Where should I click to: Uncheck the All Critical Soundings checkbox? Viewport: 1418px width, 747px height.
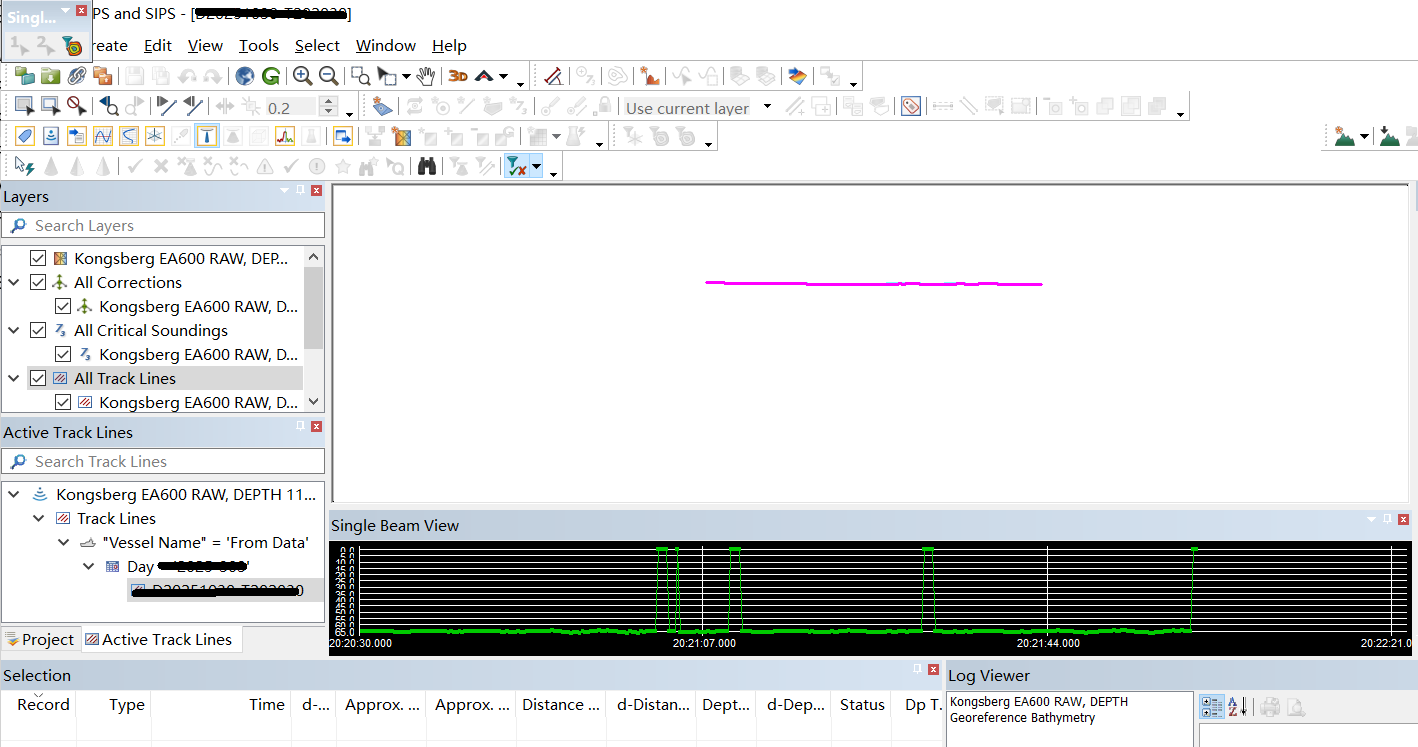pyautogui.click(x=38, y=330)
